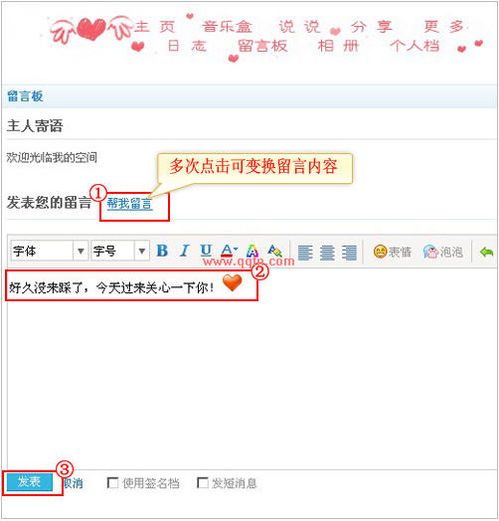Toggle bold text formatting
This screenshot has height=521, width=499.
click(x=162, y=251)
